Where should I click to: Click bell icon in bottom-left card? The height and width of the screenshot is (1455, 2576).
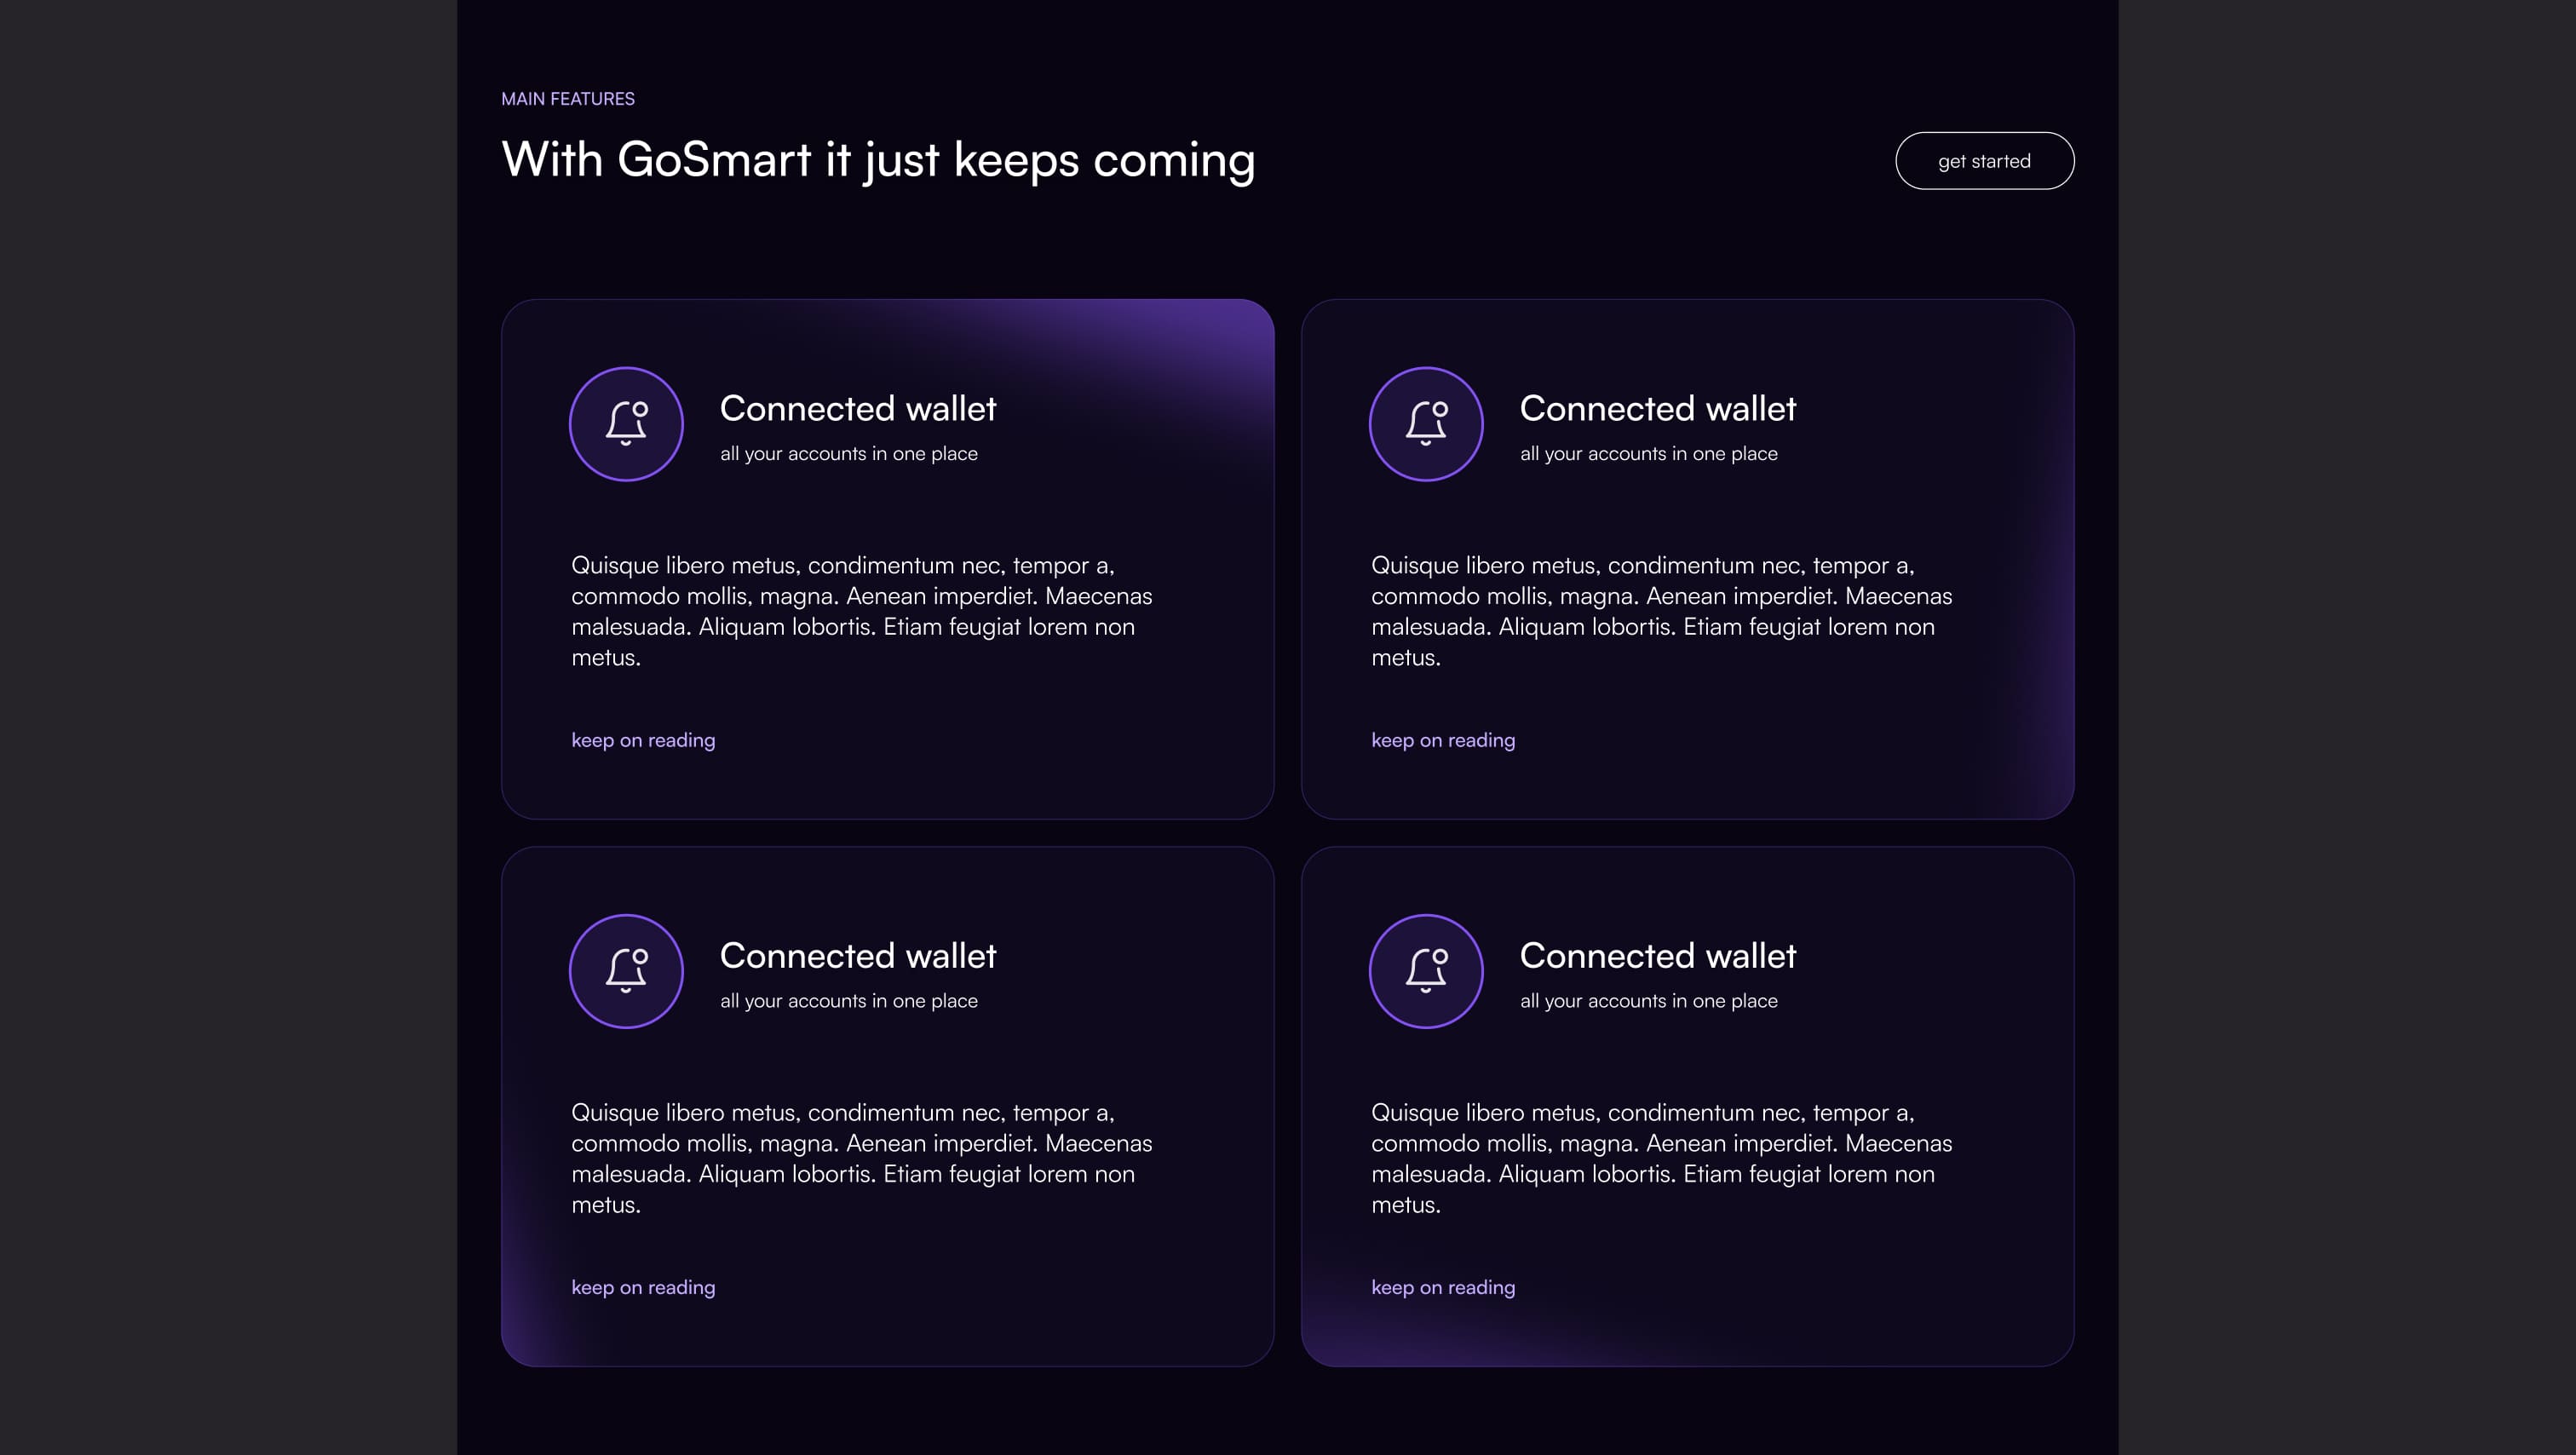[626, 971]
